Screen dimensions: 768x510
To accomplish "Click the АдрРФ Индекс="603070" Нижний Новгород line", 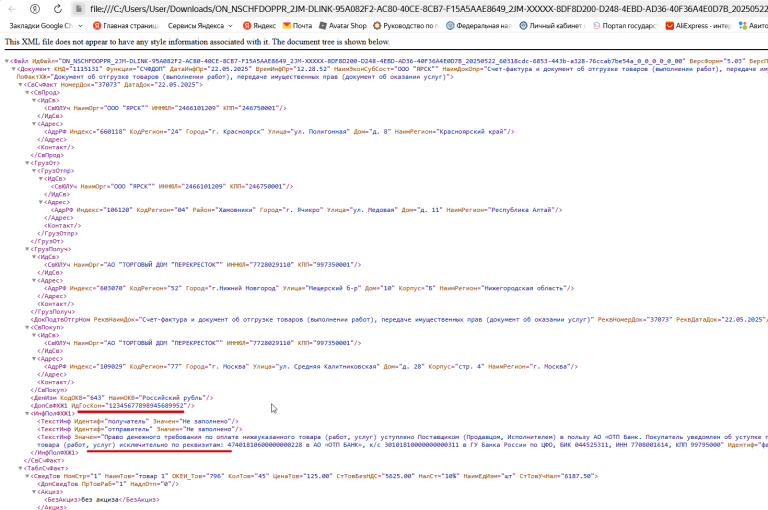I will tap(309, 289).
